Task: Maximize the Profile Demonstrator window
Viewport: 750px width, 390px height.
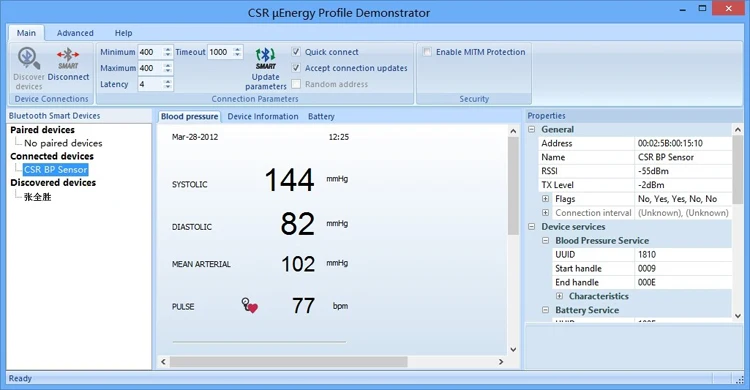Action: (x=702, y=9)
